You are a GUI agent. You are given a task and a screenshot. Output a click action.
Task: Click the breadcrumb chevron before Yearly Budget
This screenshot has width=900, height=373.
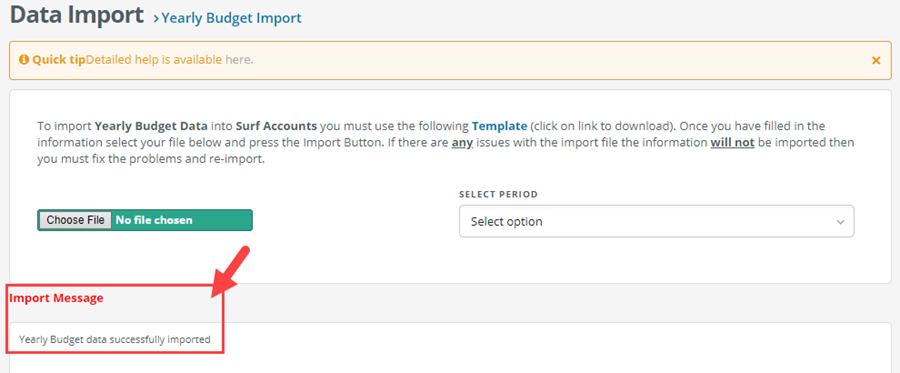[156, 19]
